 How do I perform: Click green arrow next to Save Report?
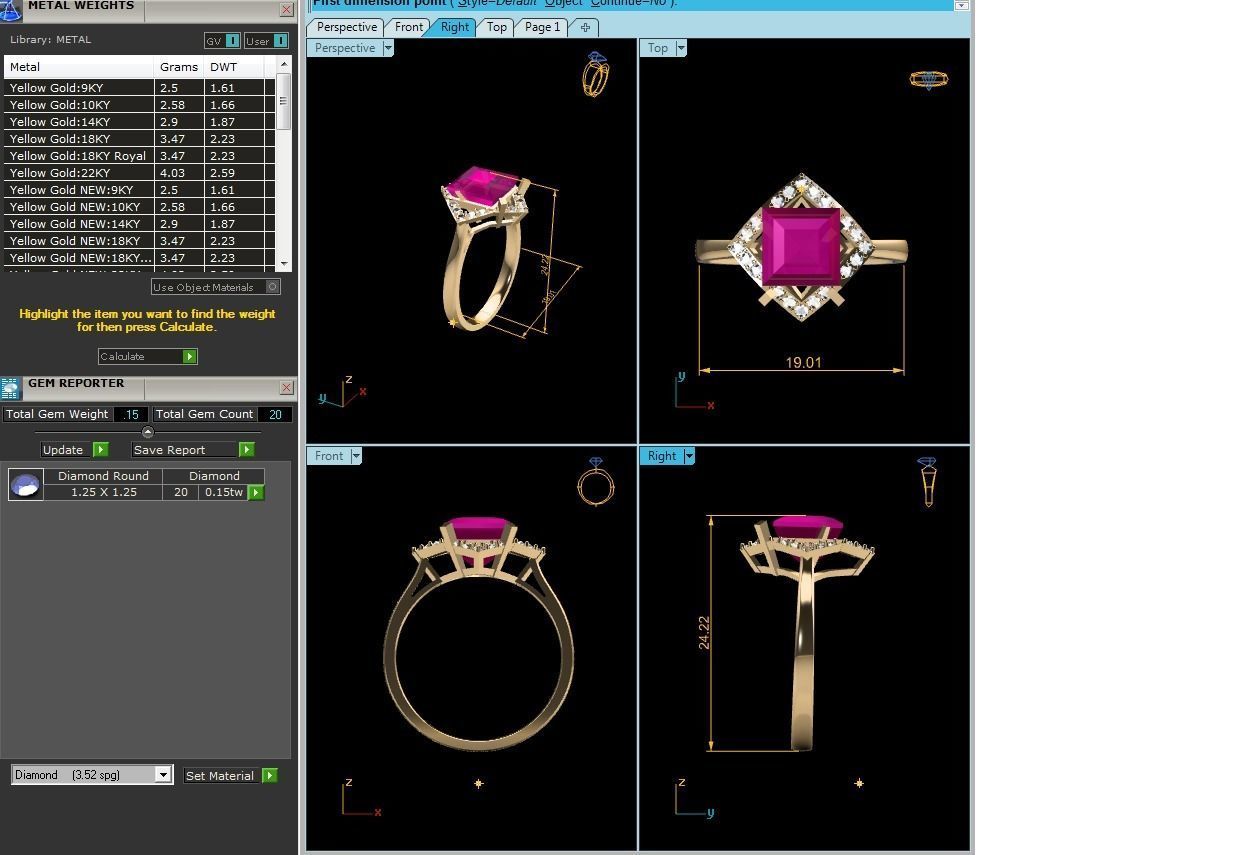pyautogui.click(x=246, y=450)
